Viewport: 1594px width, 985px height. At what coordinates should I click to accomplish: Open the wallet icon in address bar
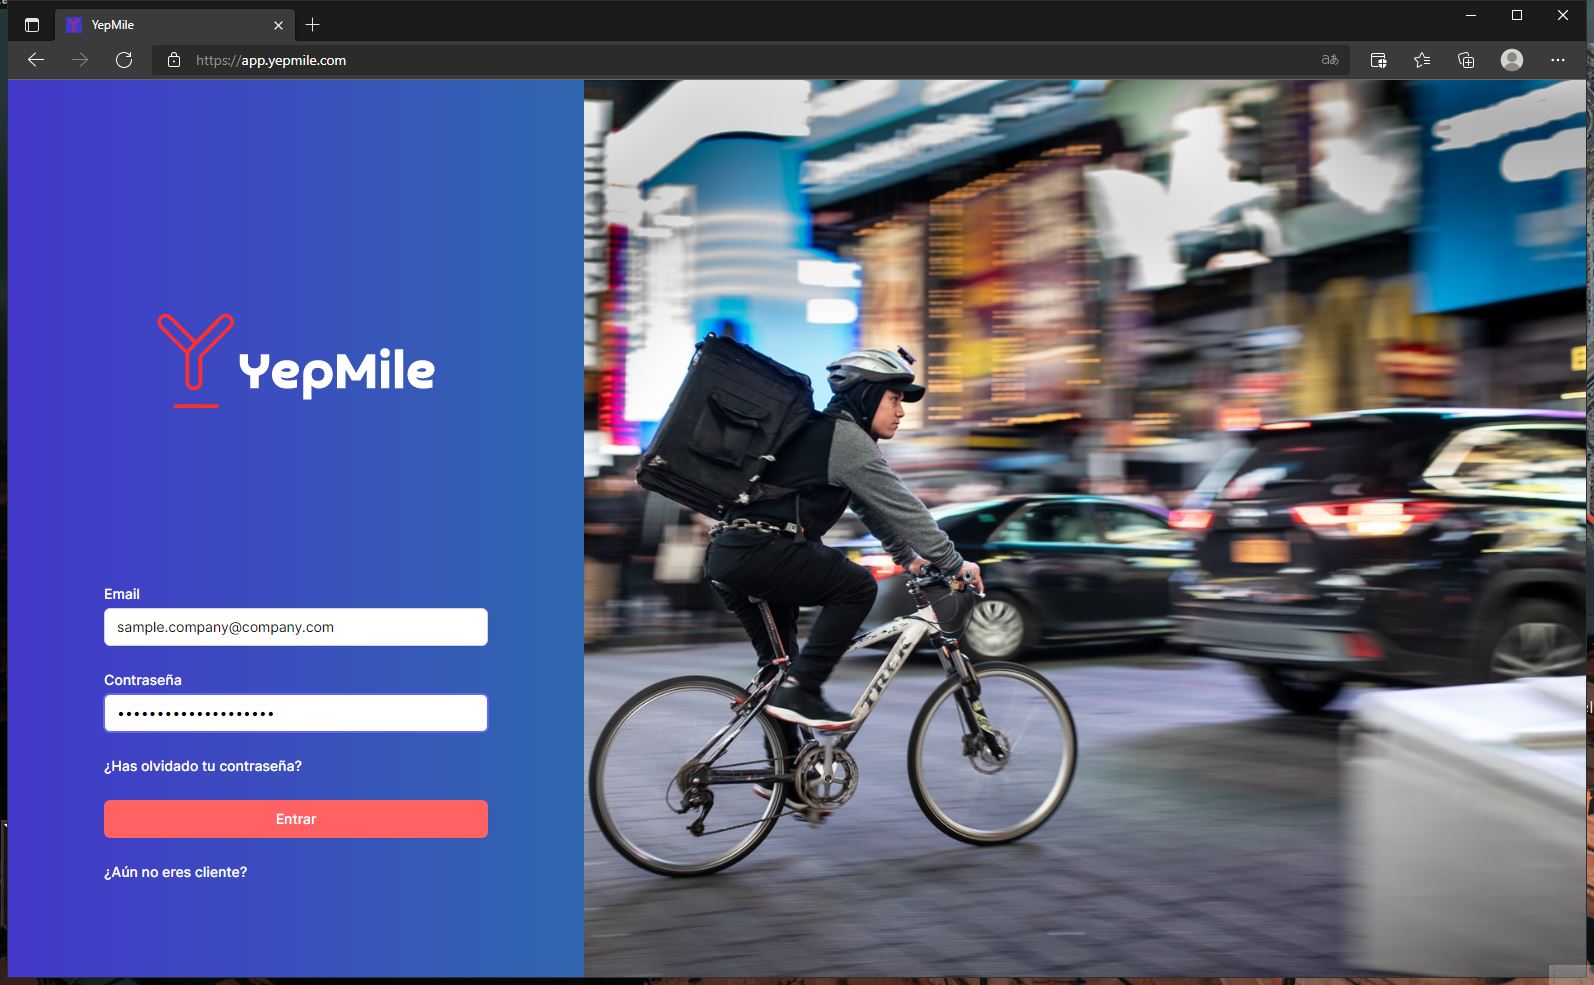click(1378, 60)
